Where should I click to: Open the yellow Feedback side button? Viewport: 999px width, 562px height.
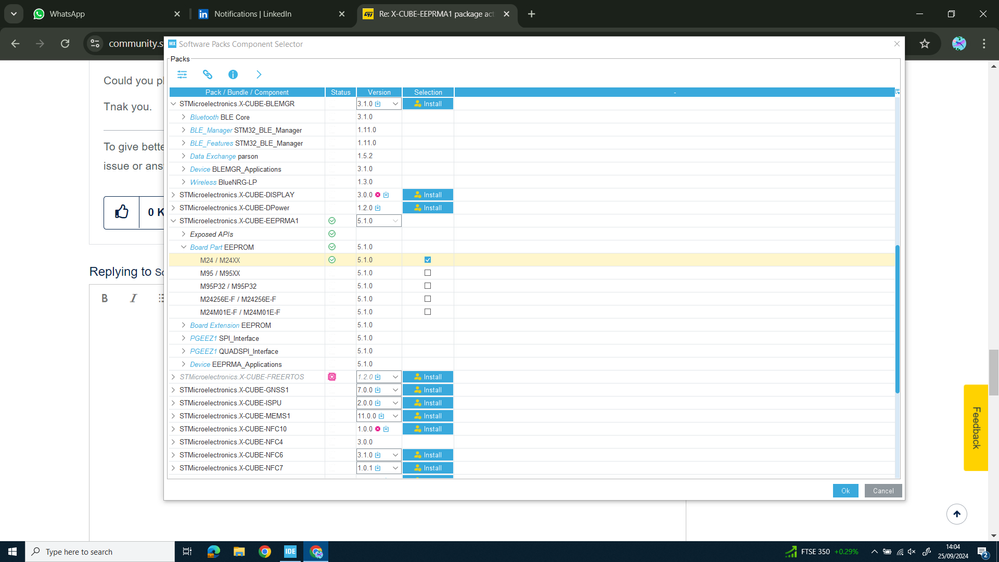975,428
